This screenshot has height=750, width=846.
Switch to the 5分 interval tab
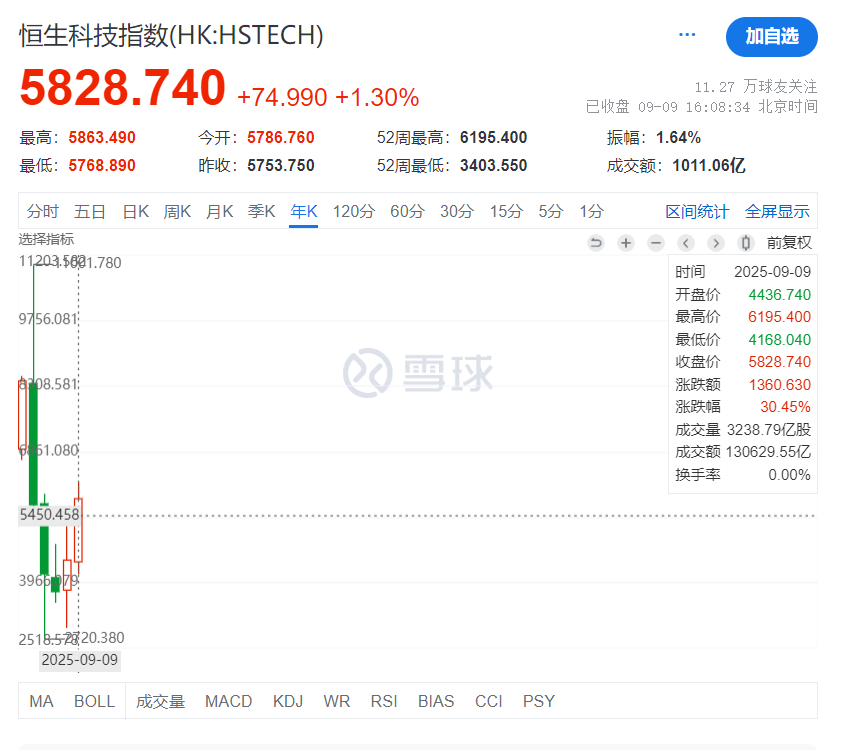(x=550, y=211)
